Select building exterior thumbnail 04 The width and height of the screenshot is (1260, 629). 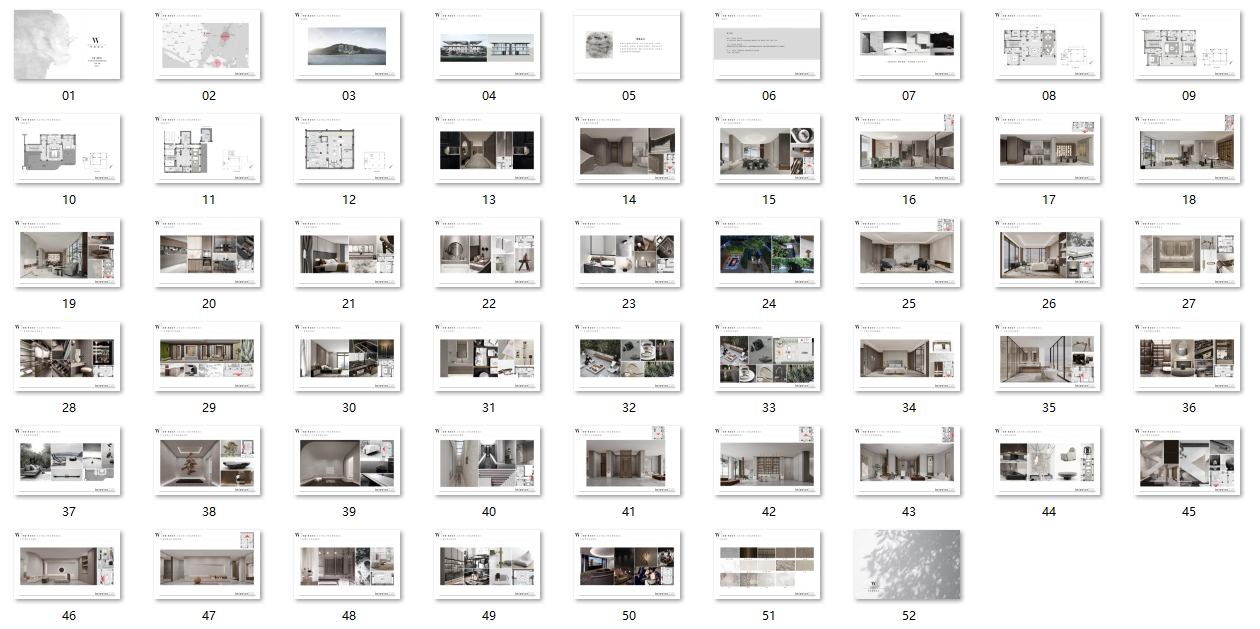488,46
